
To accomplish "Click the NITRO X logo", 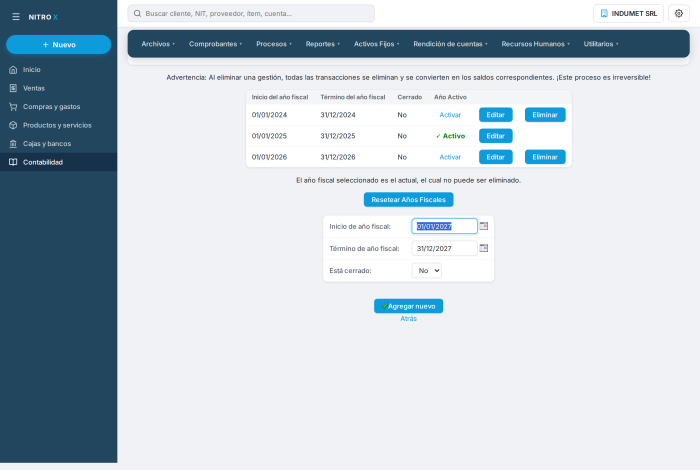I will pyautogui.click(x=43, y=17).
